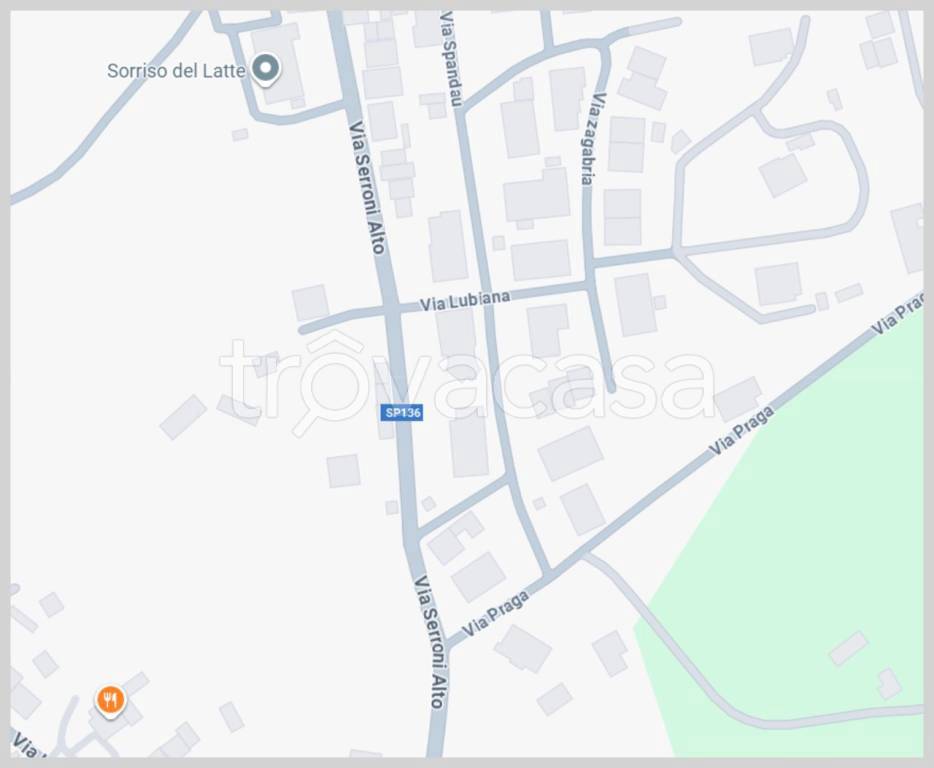This screenshot has height=768, width=934.
Task: Click the blue SP136 road shield
Action: click(x=402, y=413)
